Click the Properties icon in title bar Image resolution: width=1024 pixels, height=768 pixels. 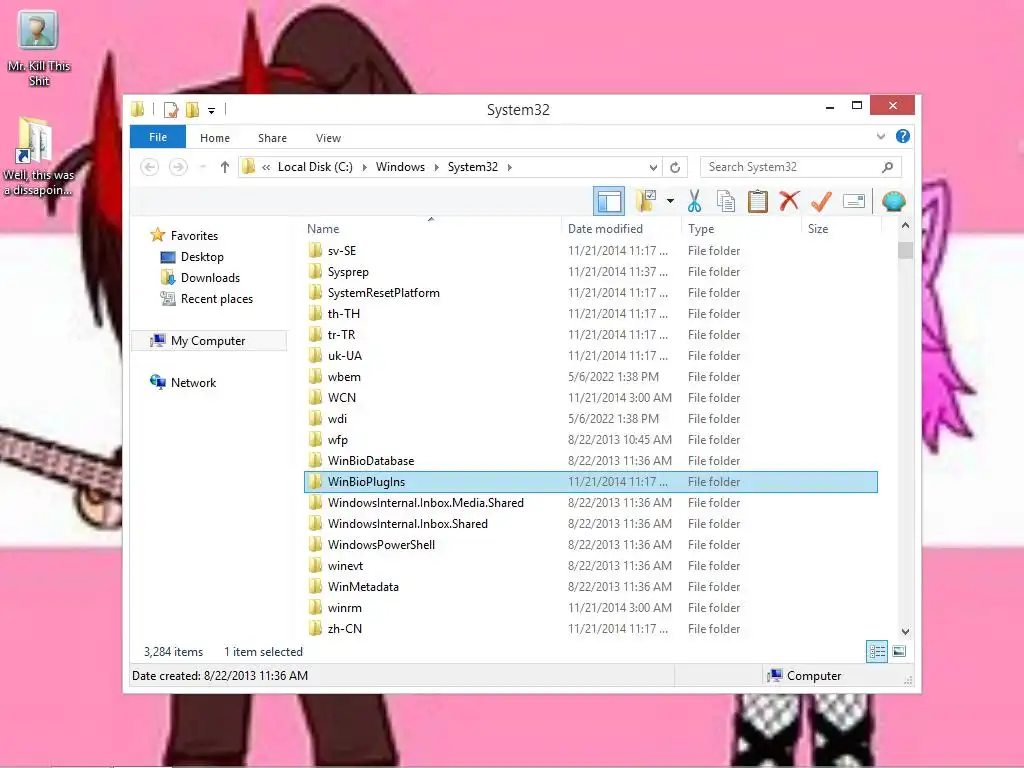pos(170,110)
